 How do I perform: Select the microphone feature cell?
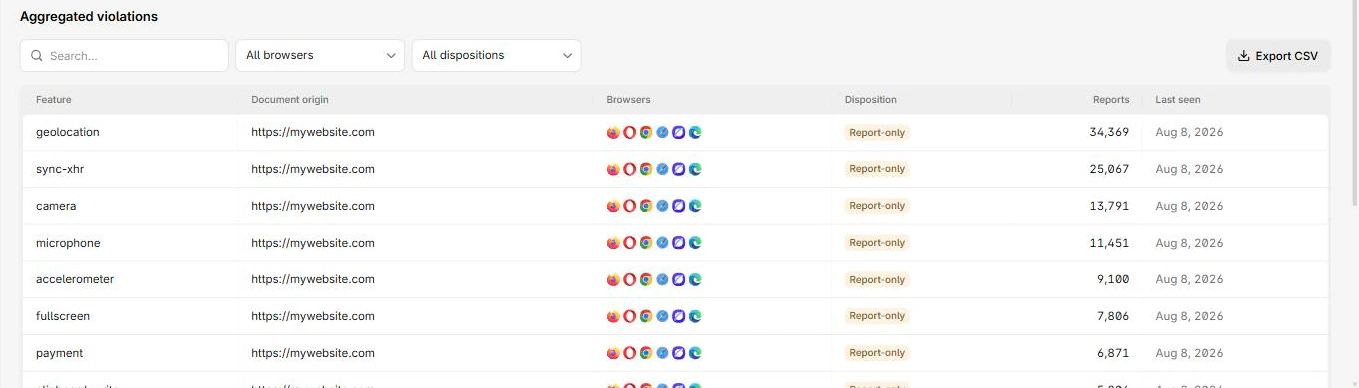(68, 243)
